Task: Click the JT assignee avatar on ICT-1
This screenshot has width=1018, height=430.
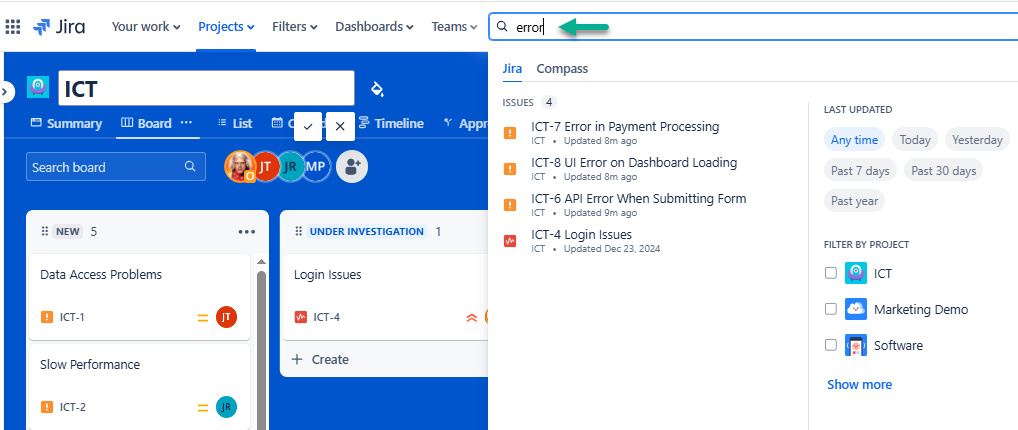Action: click(x=227, y=317)
